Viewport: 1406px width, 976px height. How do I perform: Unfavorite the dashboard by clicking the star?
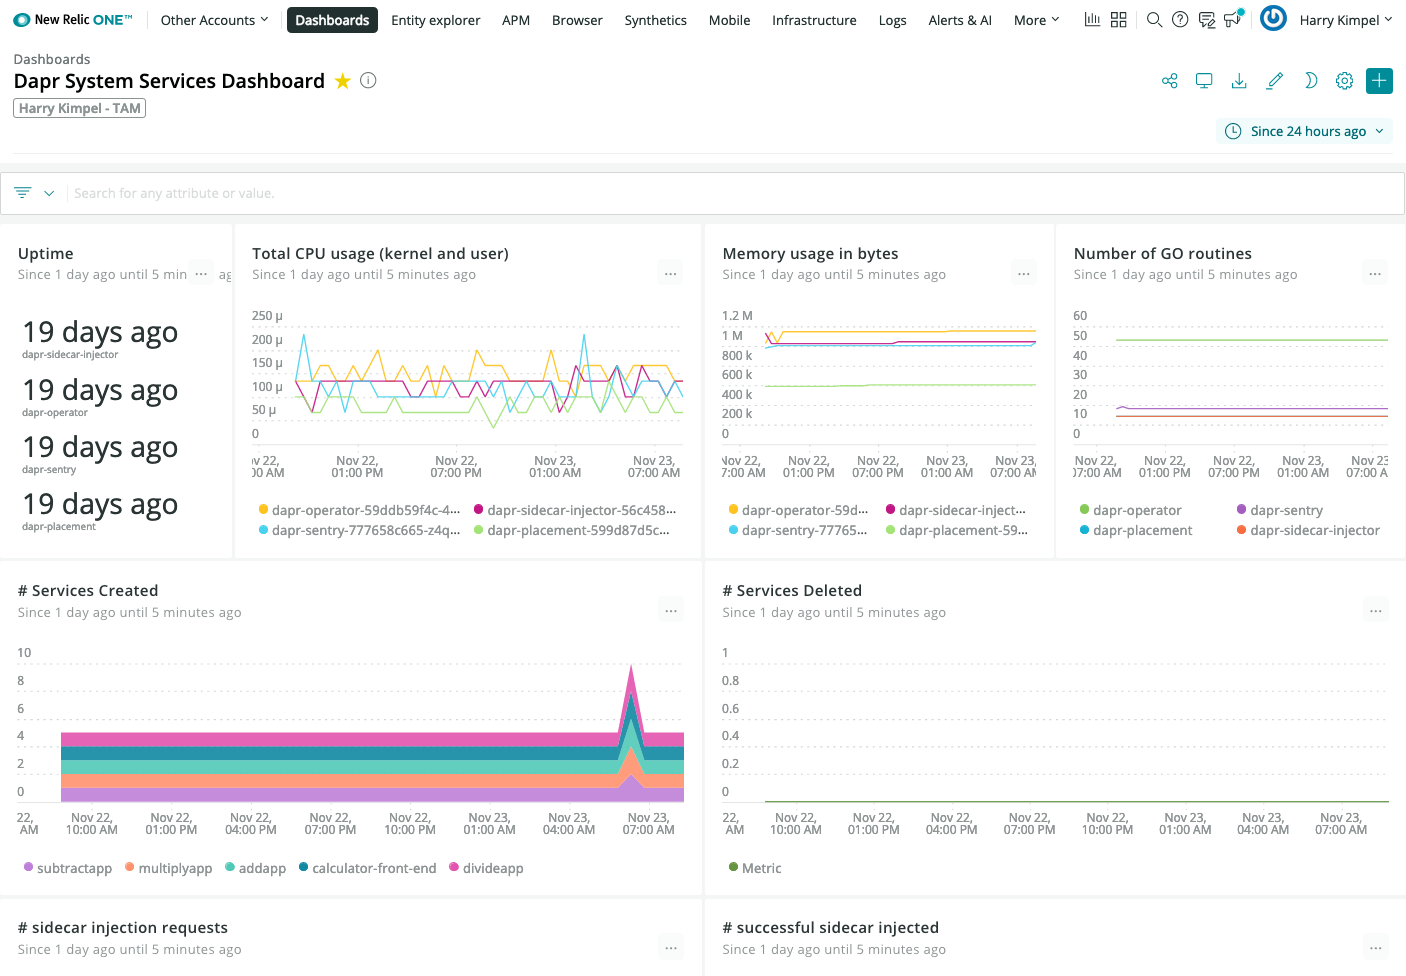[342, 81]
